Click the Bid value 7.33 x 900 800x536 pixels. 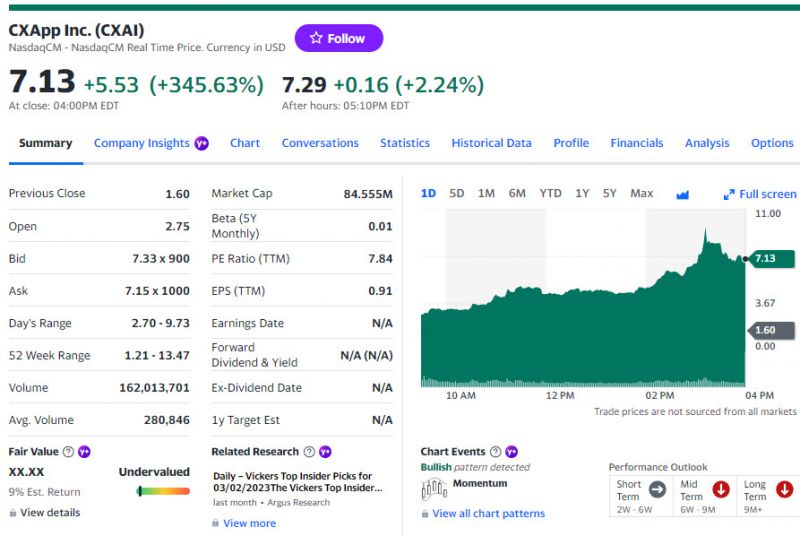pos(161,259)
